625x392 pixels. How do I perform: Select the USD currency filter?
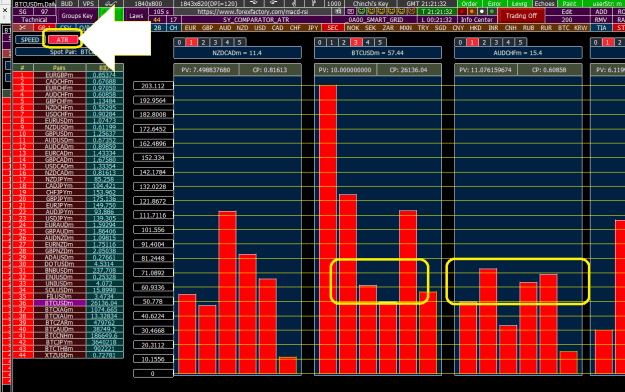(x=260, y=28)
